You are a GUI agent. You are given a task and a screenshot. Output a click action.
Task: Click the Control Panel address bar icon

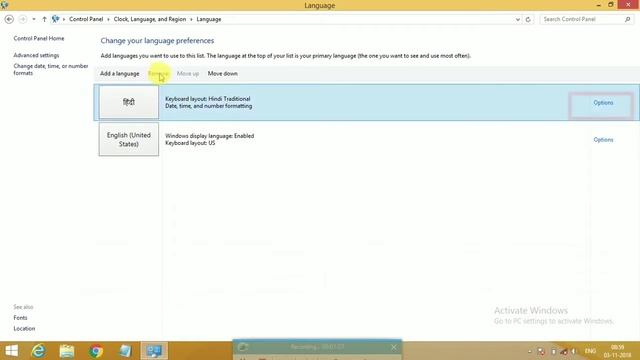(56, 19)
